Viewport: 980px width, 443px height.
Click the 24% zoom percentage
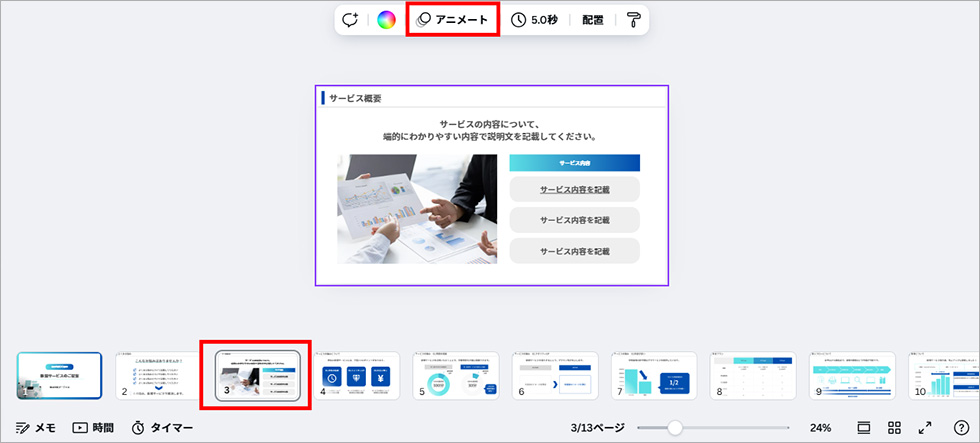[821, 428]
